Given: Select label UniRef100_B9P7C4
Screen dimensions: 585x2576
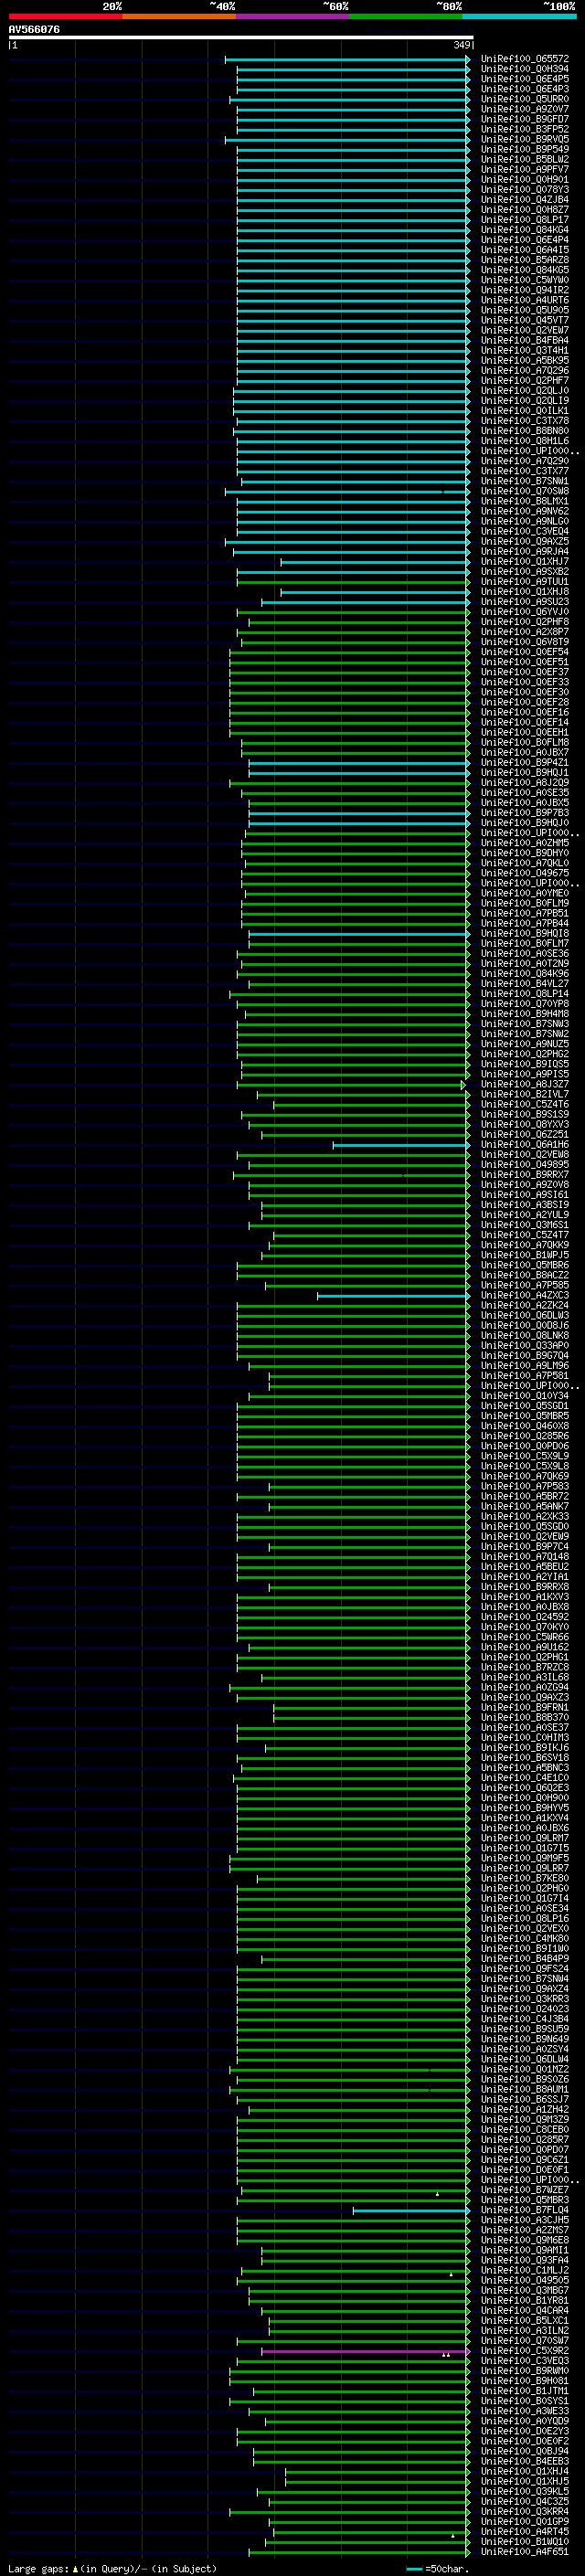Looking at the screenshot, I should click(x=525, y=1548).
